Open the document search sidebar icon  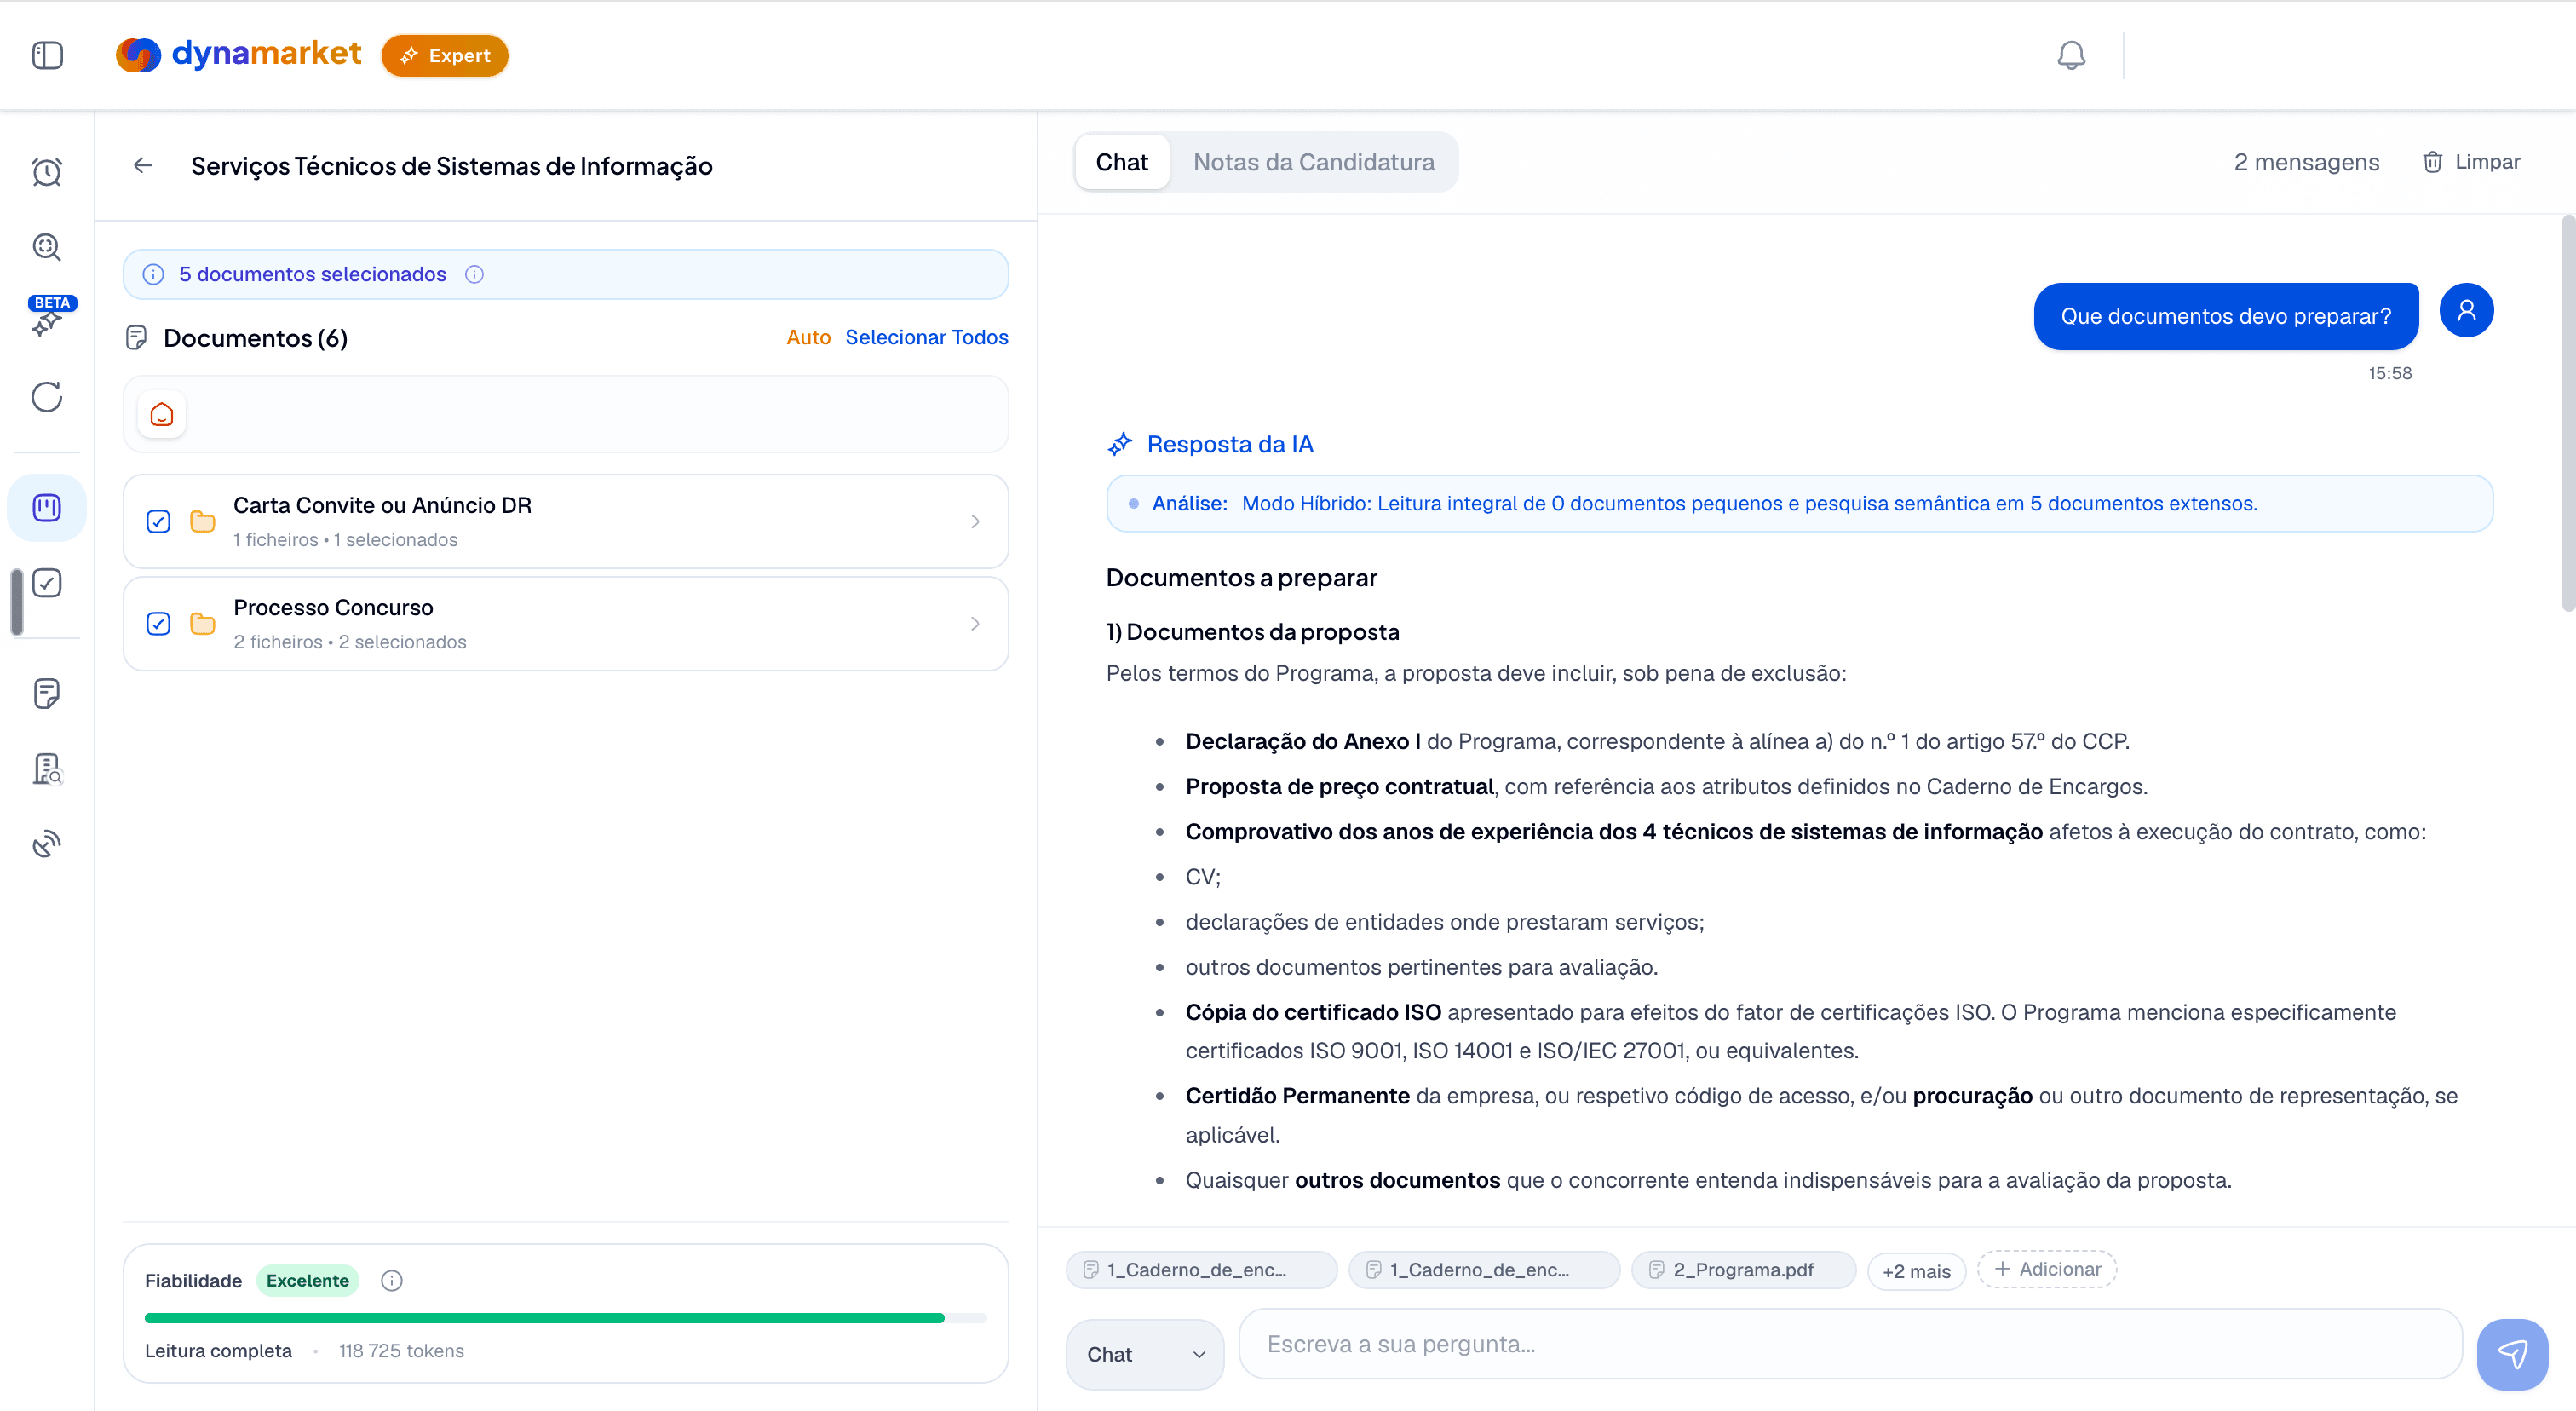tap(47, 769)
